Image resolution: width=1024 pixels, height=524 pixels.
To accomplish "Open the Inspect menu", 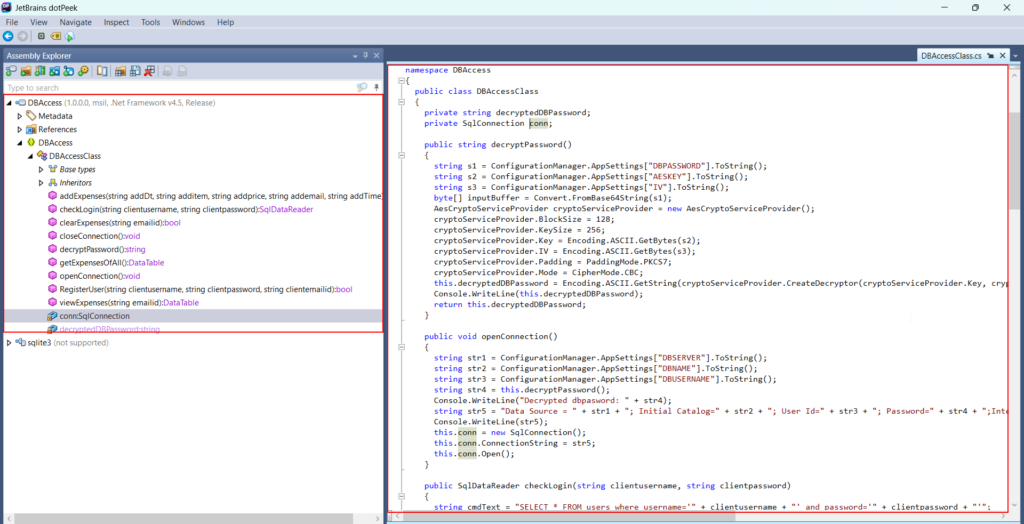I will 116,21.
